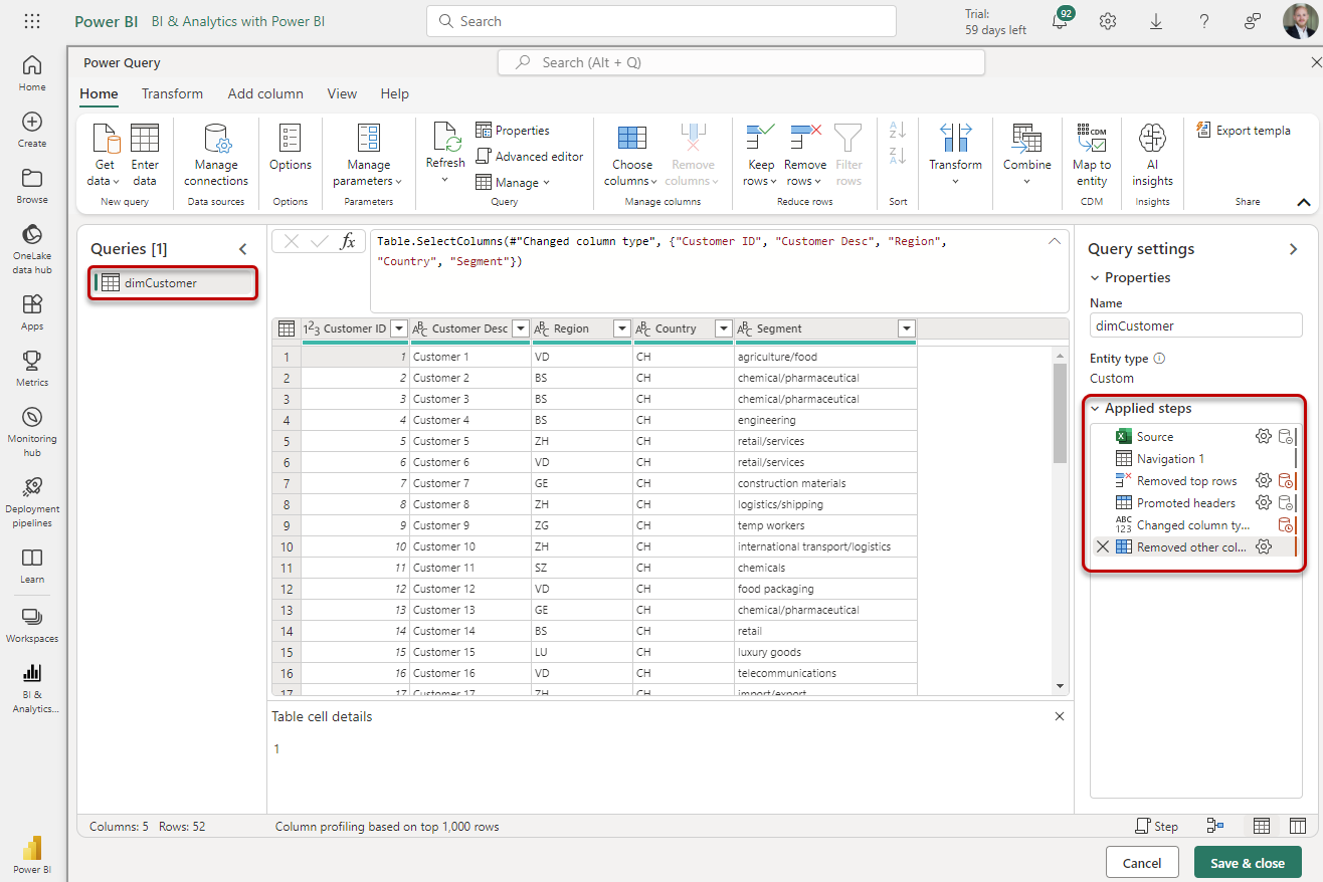Open the Manage parameters dropdown

(x=368, y=155)
